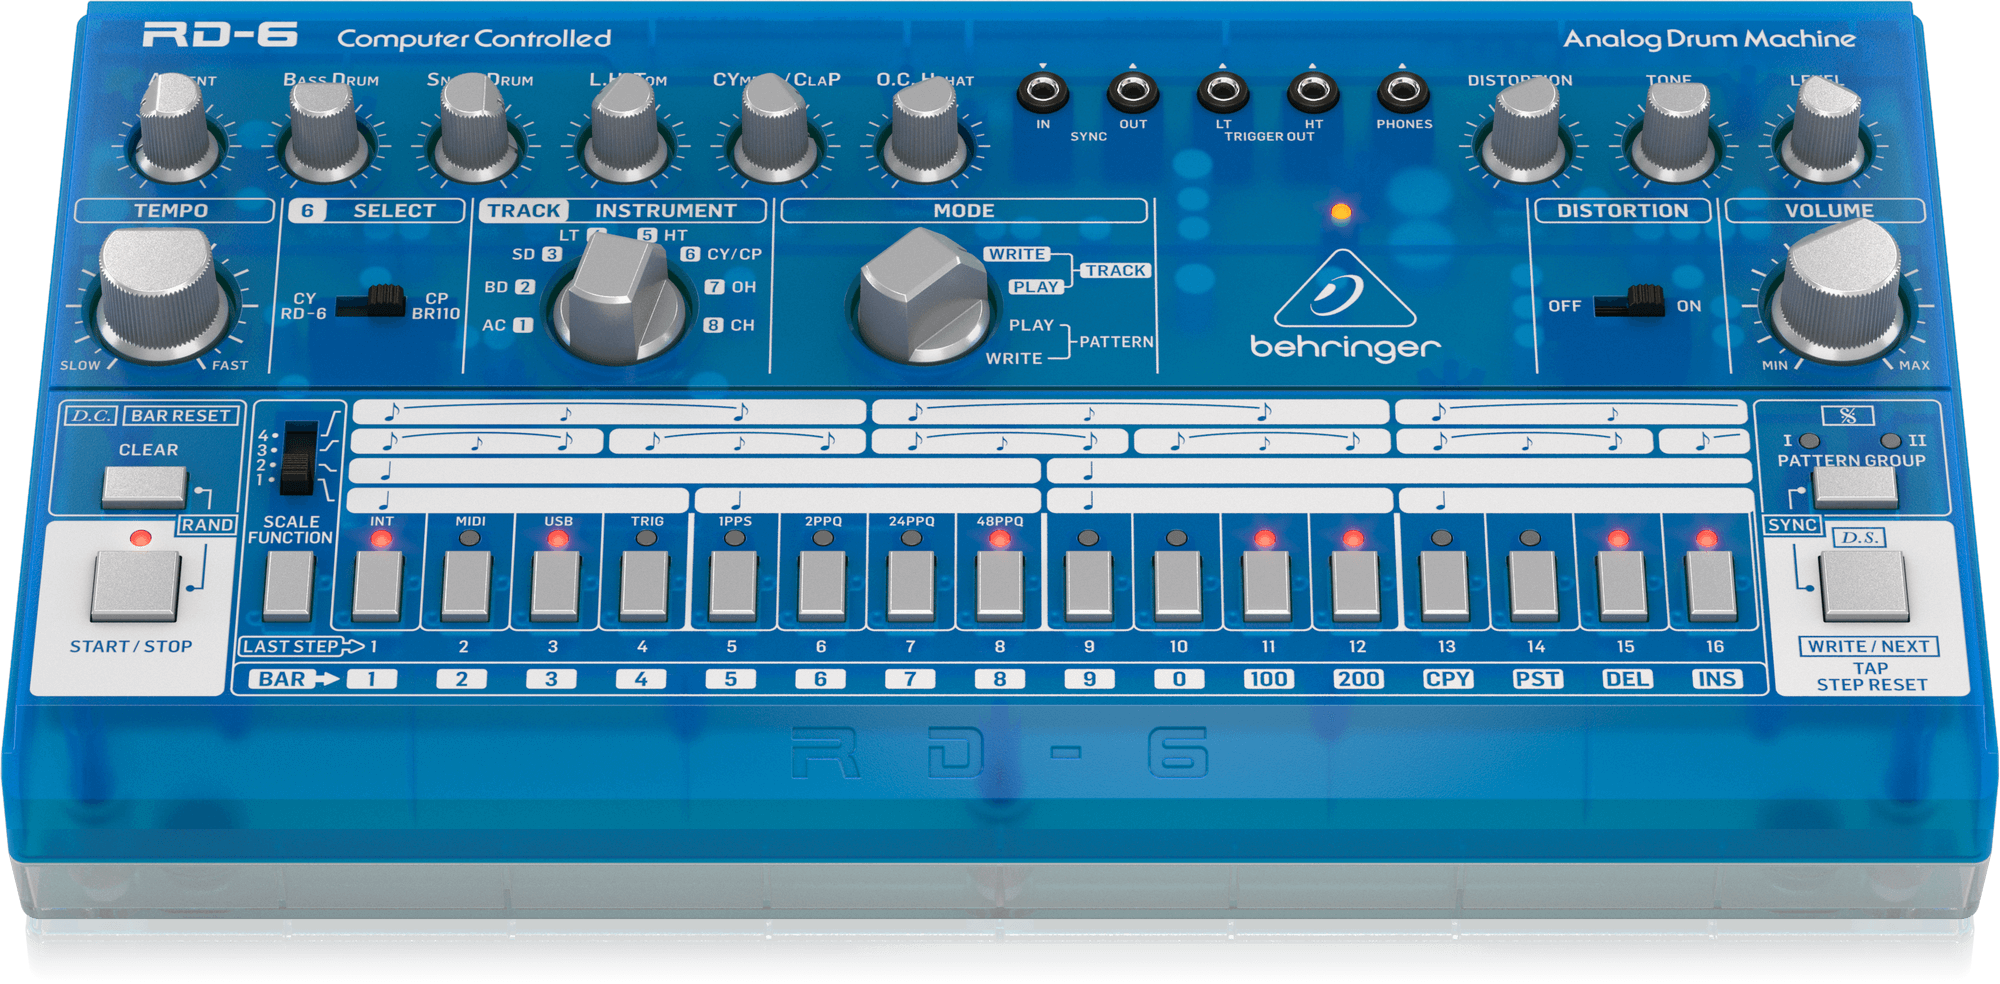This screenshot has width=2000, height=984.
Task: Tap step button 15 above DEL
Action: (x=1623, y=584)
